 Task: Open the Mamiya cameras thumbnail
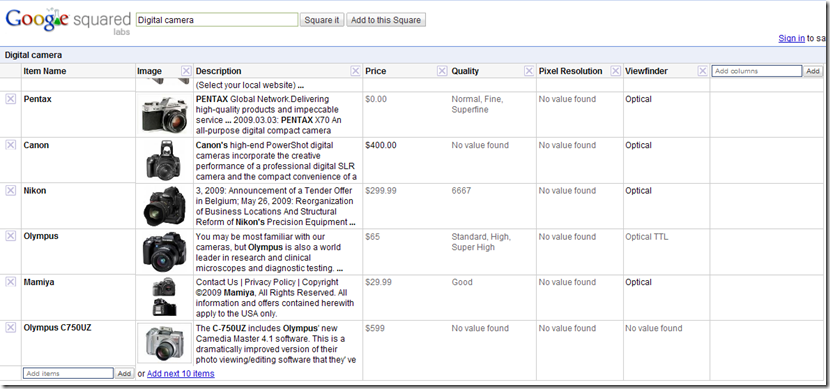click(165, 297)
